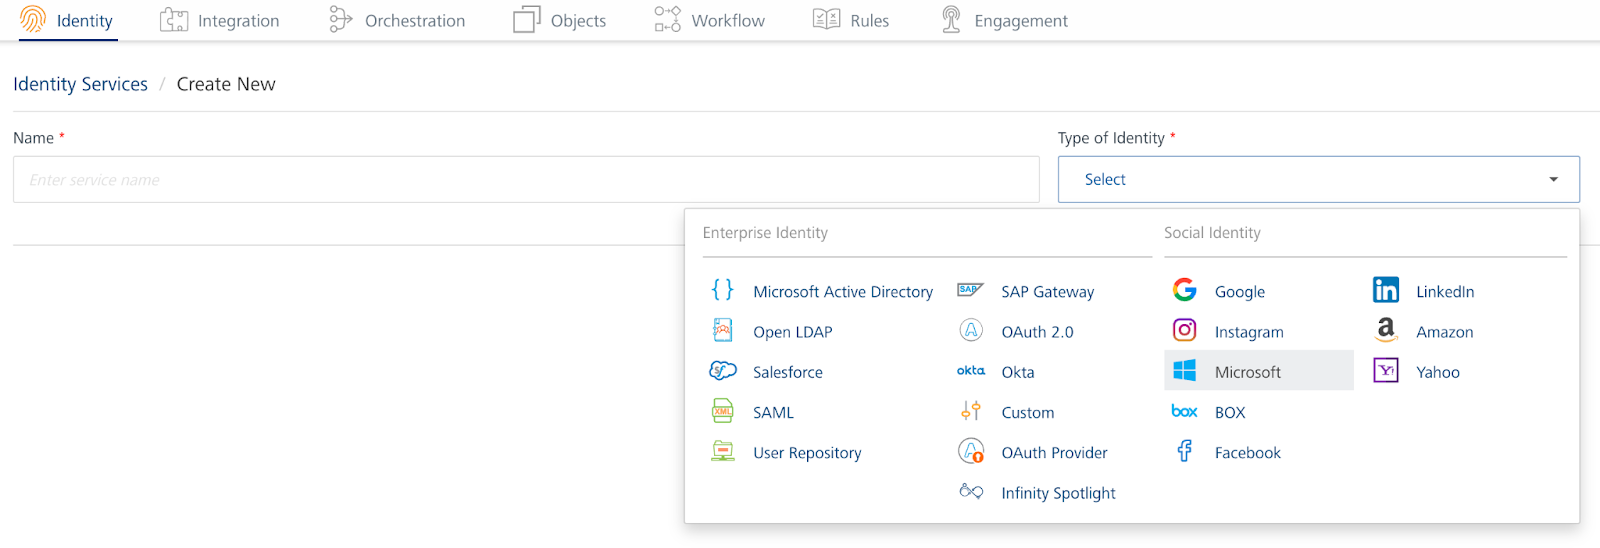Click the Microsoft Windows logo
Viewport: 1600px width, 548px height.
coord(1185,371)
